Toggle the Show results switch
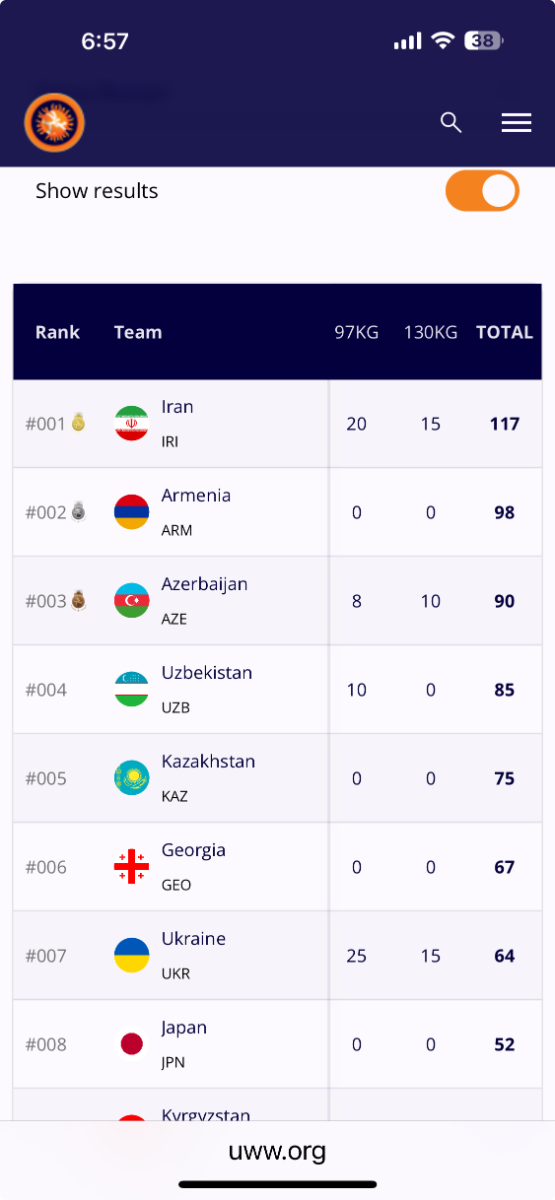555x1200 pixels. coord(482,191)
